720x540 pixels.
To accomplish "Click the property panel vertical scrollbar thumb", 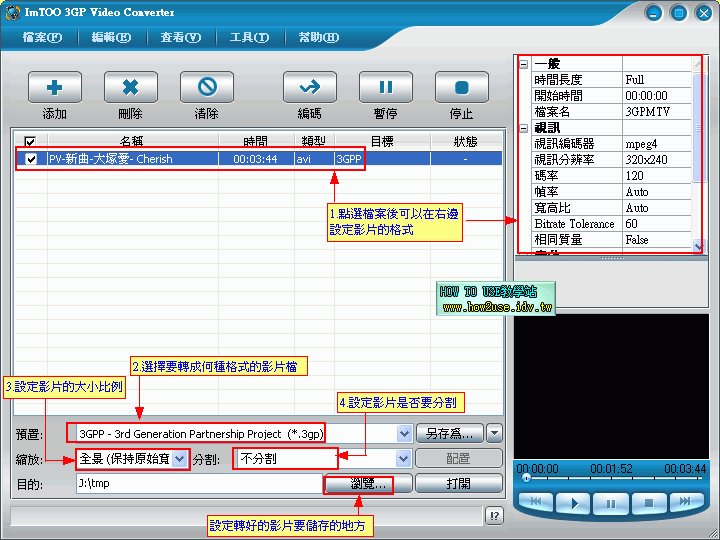I will click(698, 128).
